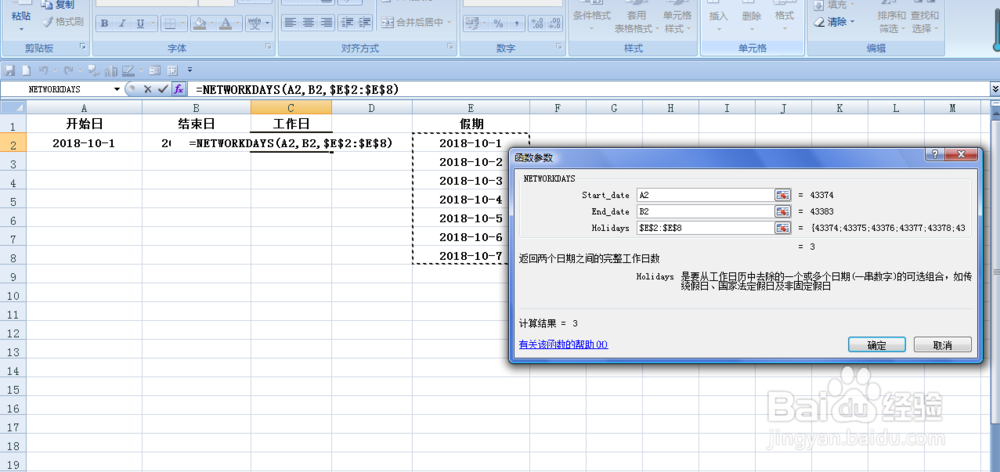Center cell text horizontally
Image resolution: width=1000 pixels, height=472 pixels.
(x=309, y=22)
